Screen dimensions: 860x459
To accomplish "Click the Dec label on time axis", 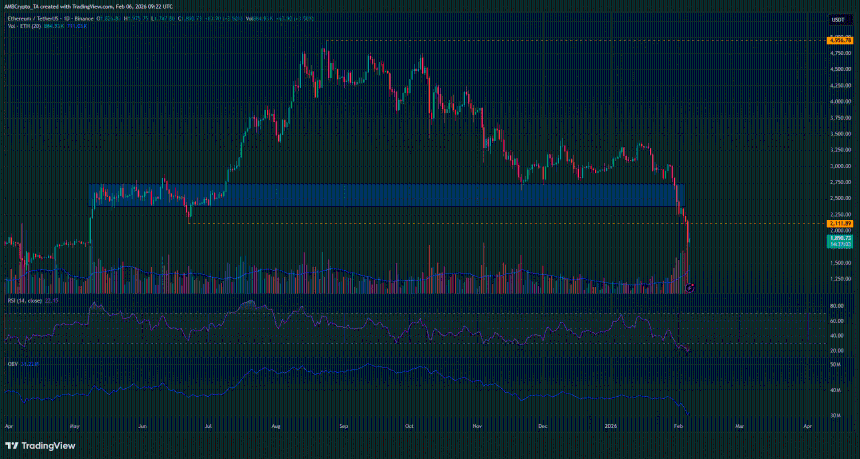I will (542, 426).
